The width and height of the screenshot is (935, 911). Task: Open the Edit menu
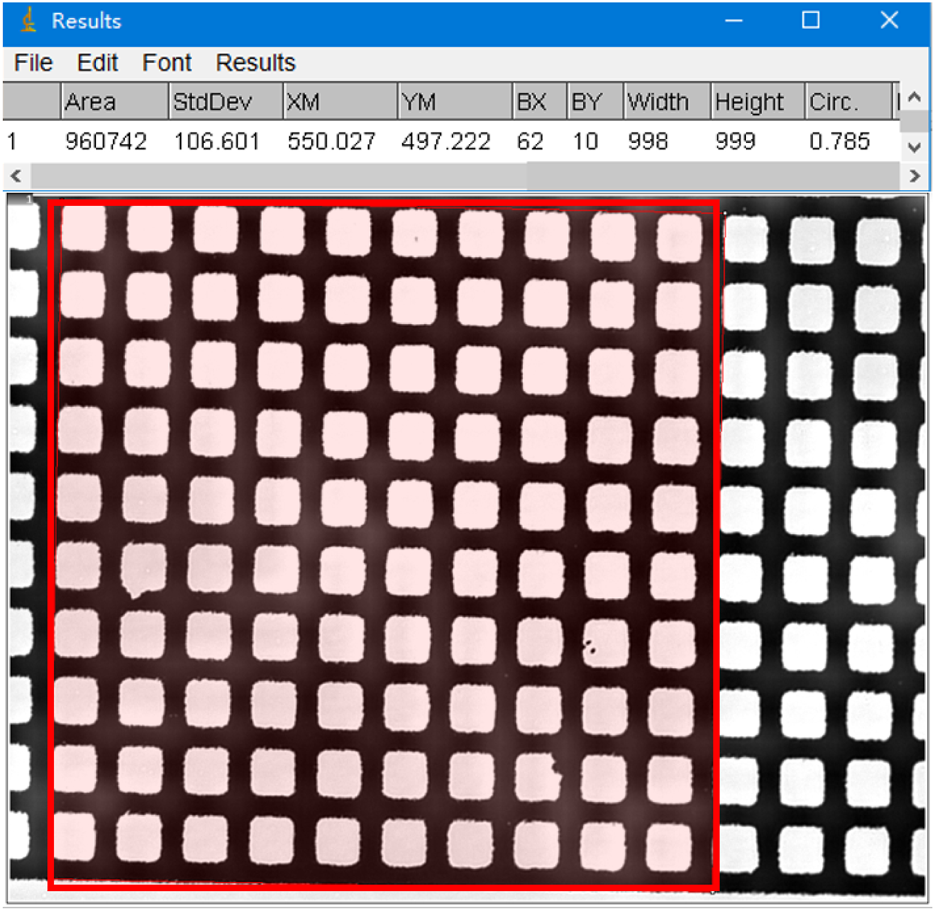[x=97, y=63]
